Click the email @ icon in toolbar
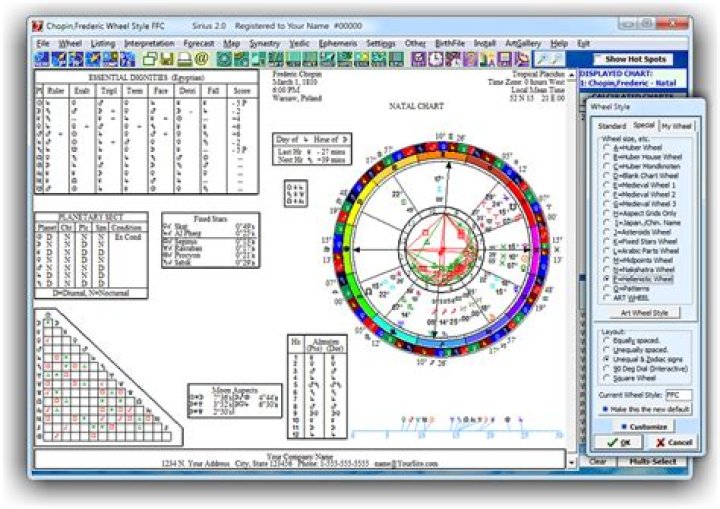720x509 pixels. 199,59
